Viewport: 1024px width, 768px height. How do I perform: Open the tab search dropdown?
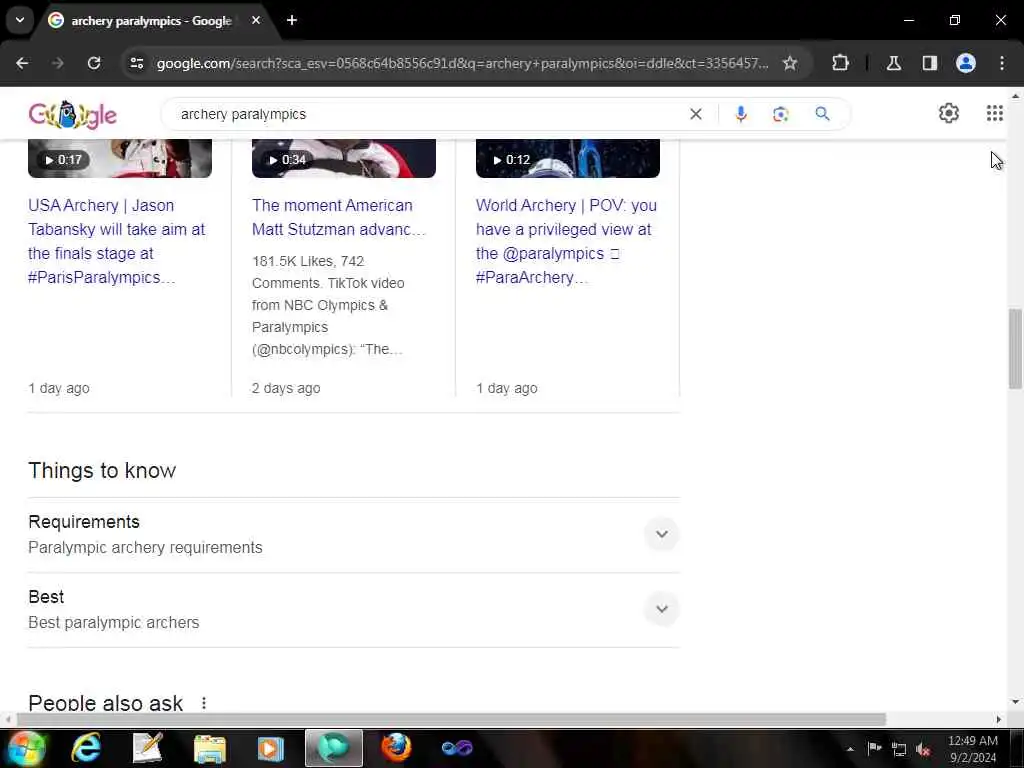[x=20, y=20]
